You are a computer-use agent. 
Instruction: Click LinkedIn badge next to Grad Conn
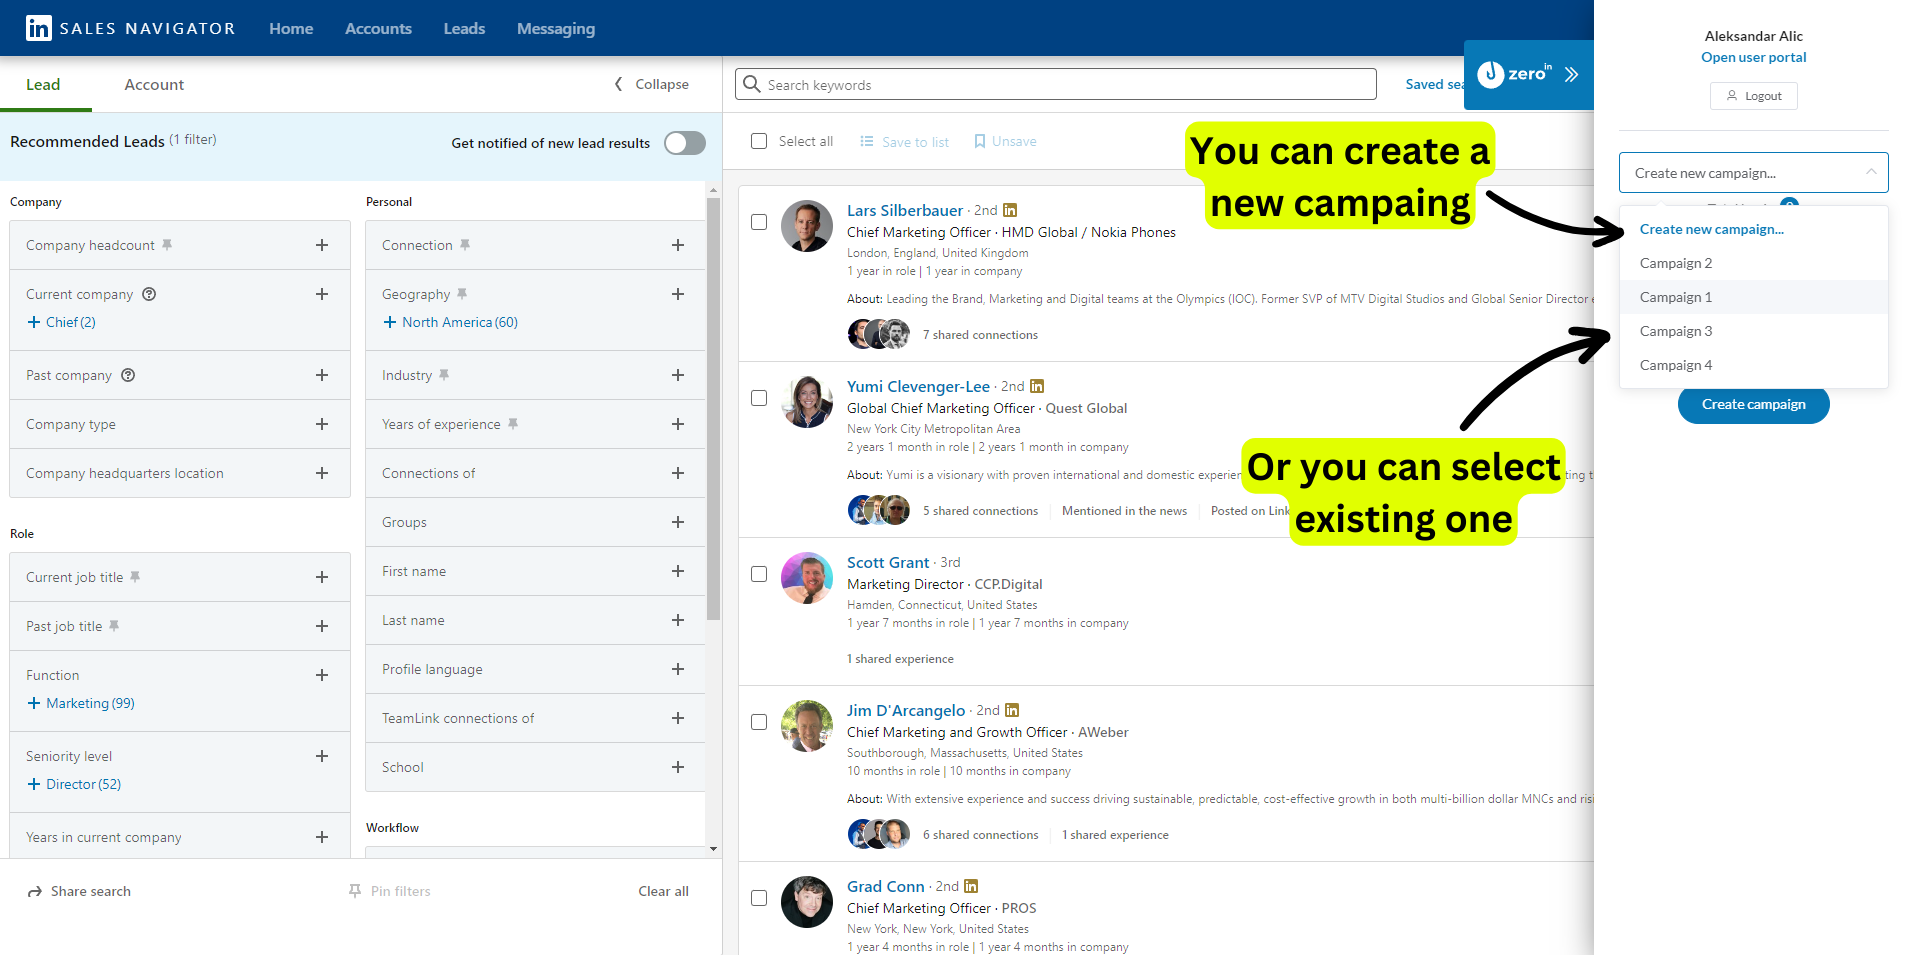click(971, 886)
